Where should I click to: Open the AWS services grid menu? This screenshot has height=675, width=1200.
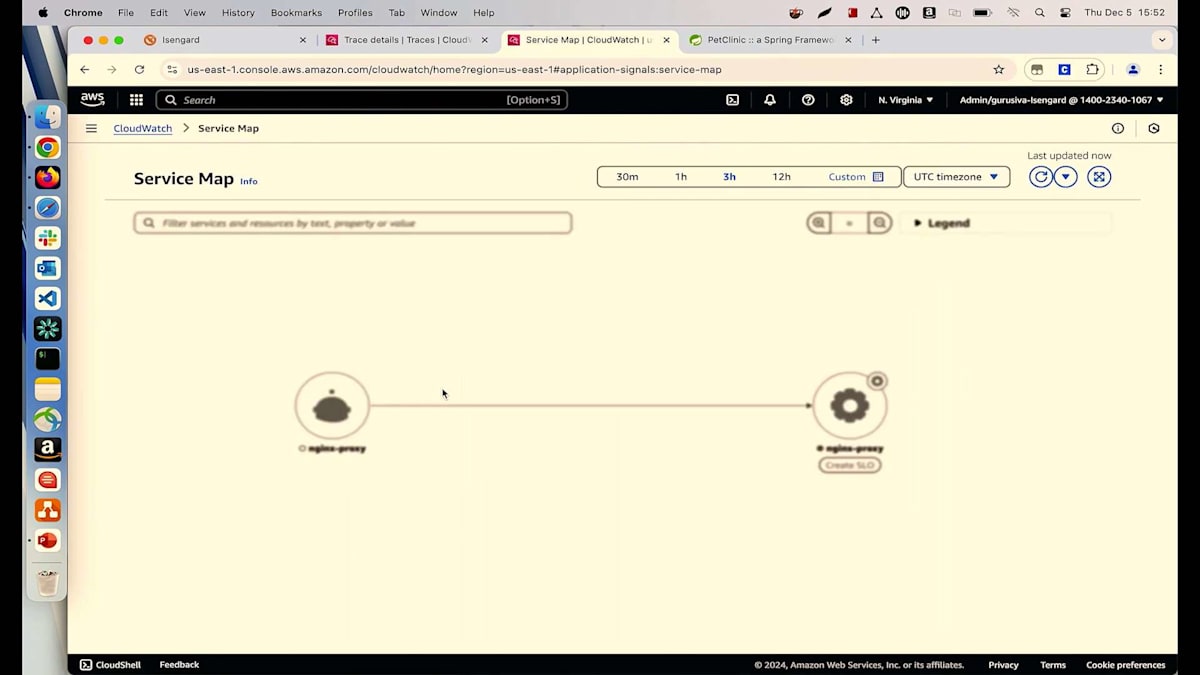click(x=136, y=100)
